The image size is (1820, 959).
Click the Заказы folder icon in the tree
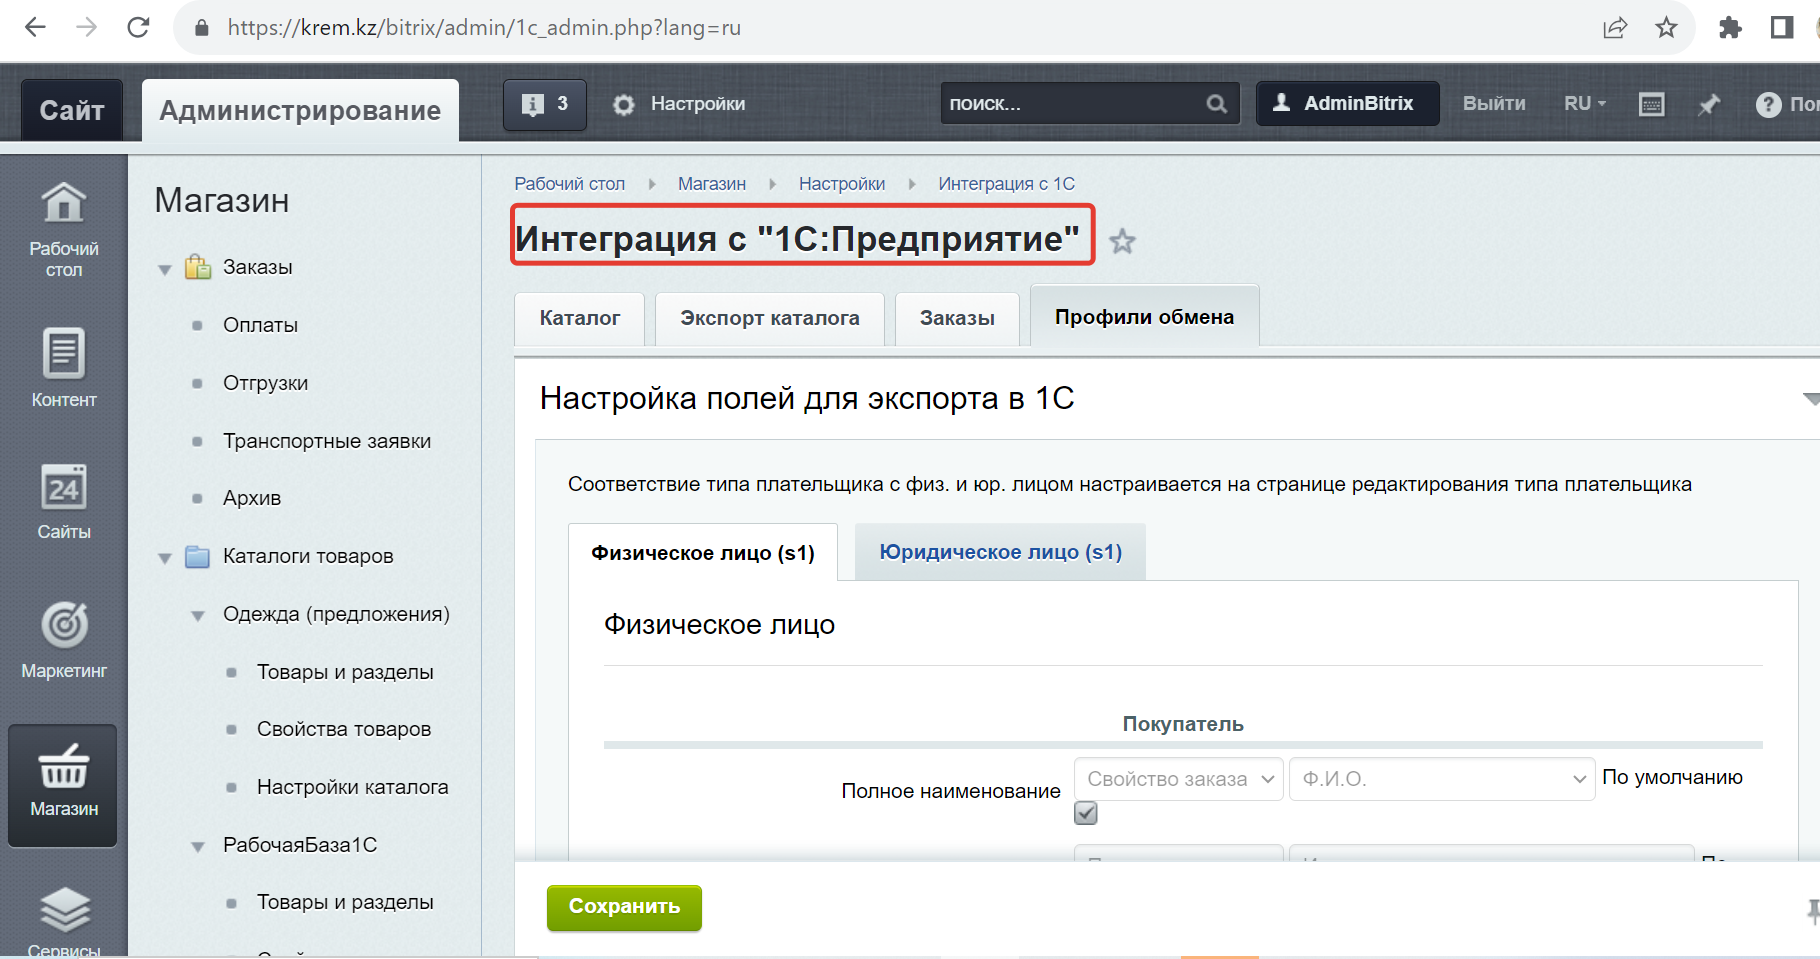198,267
